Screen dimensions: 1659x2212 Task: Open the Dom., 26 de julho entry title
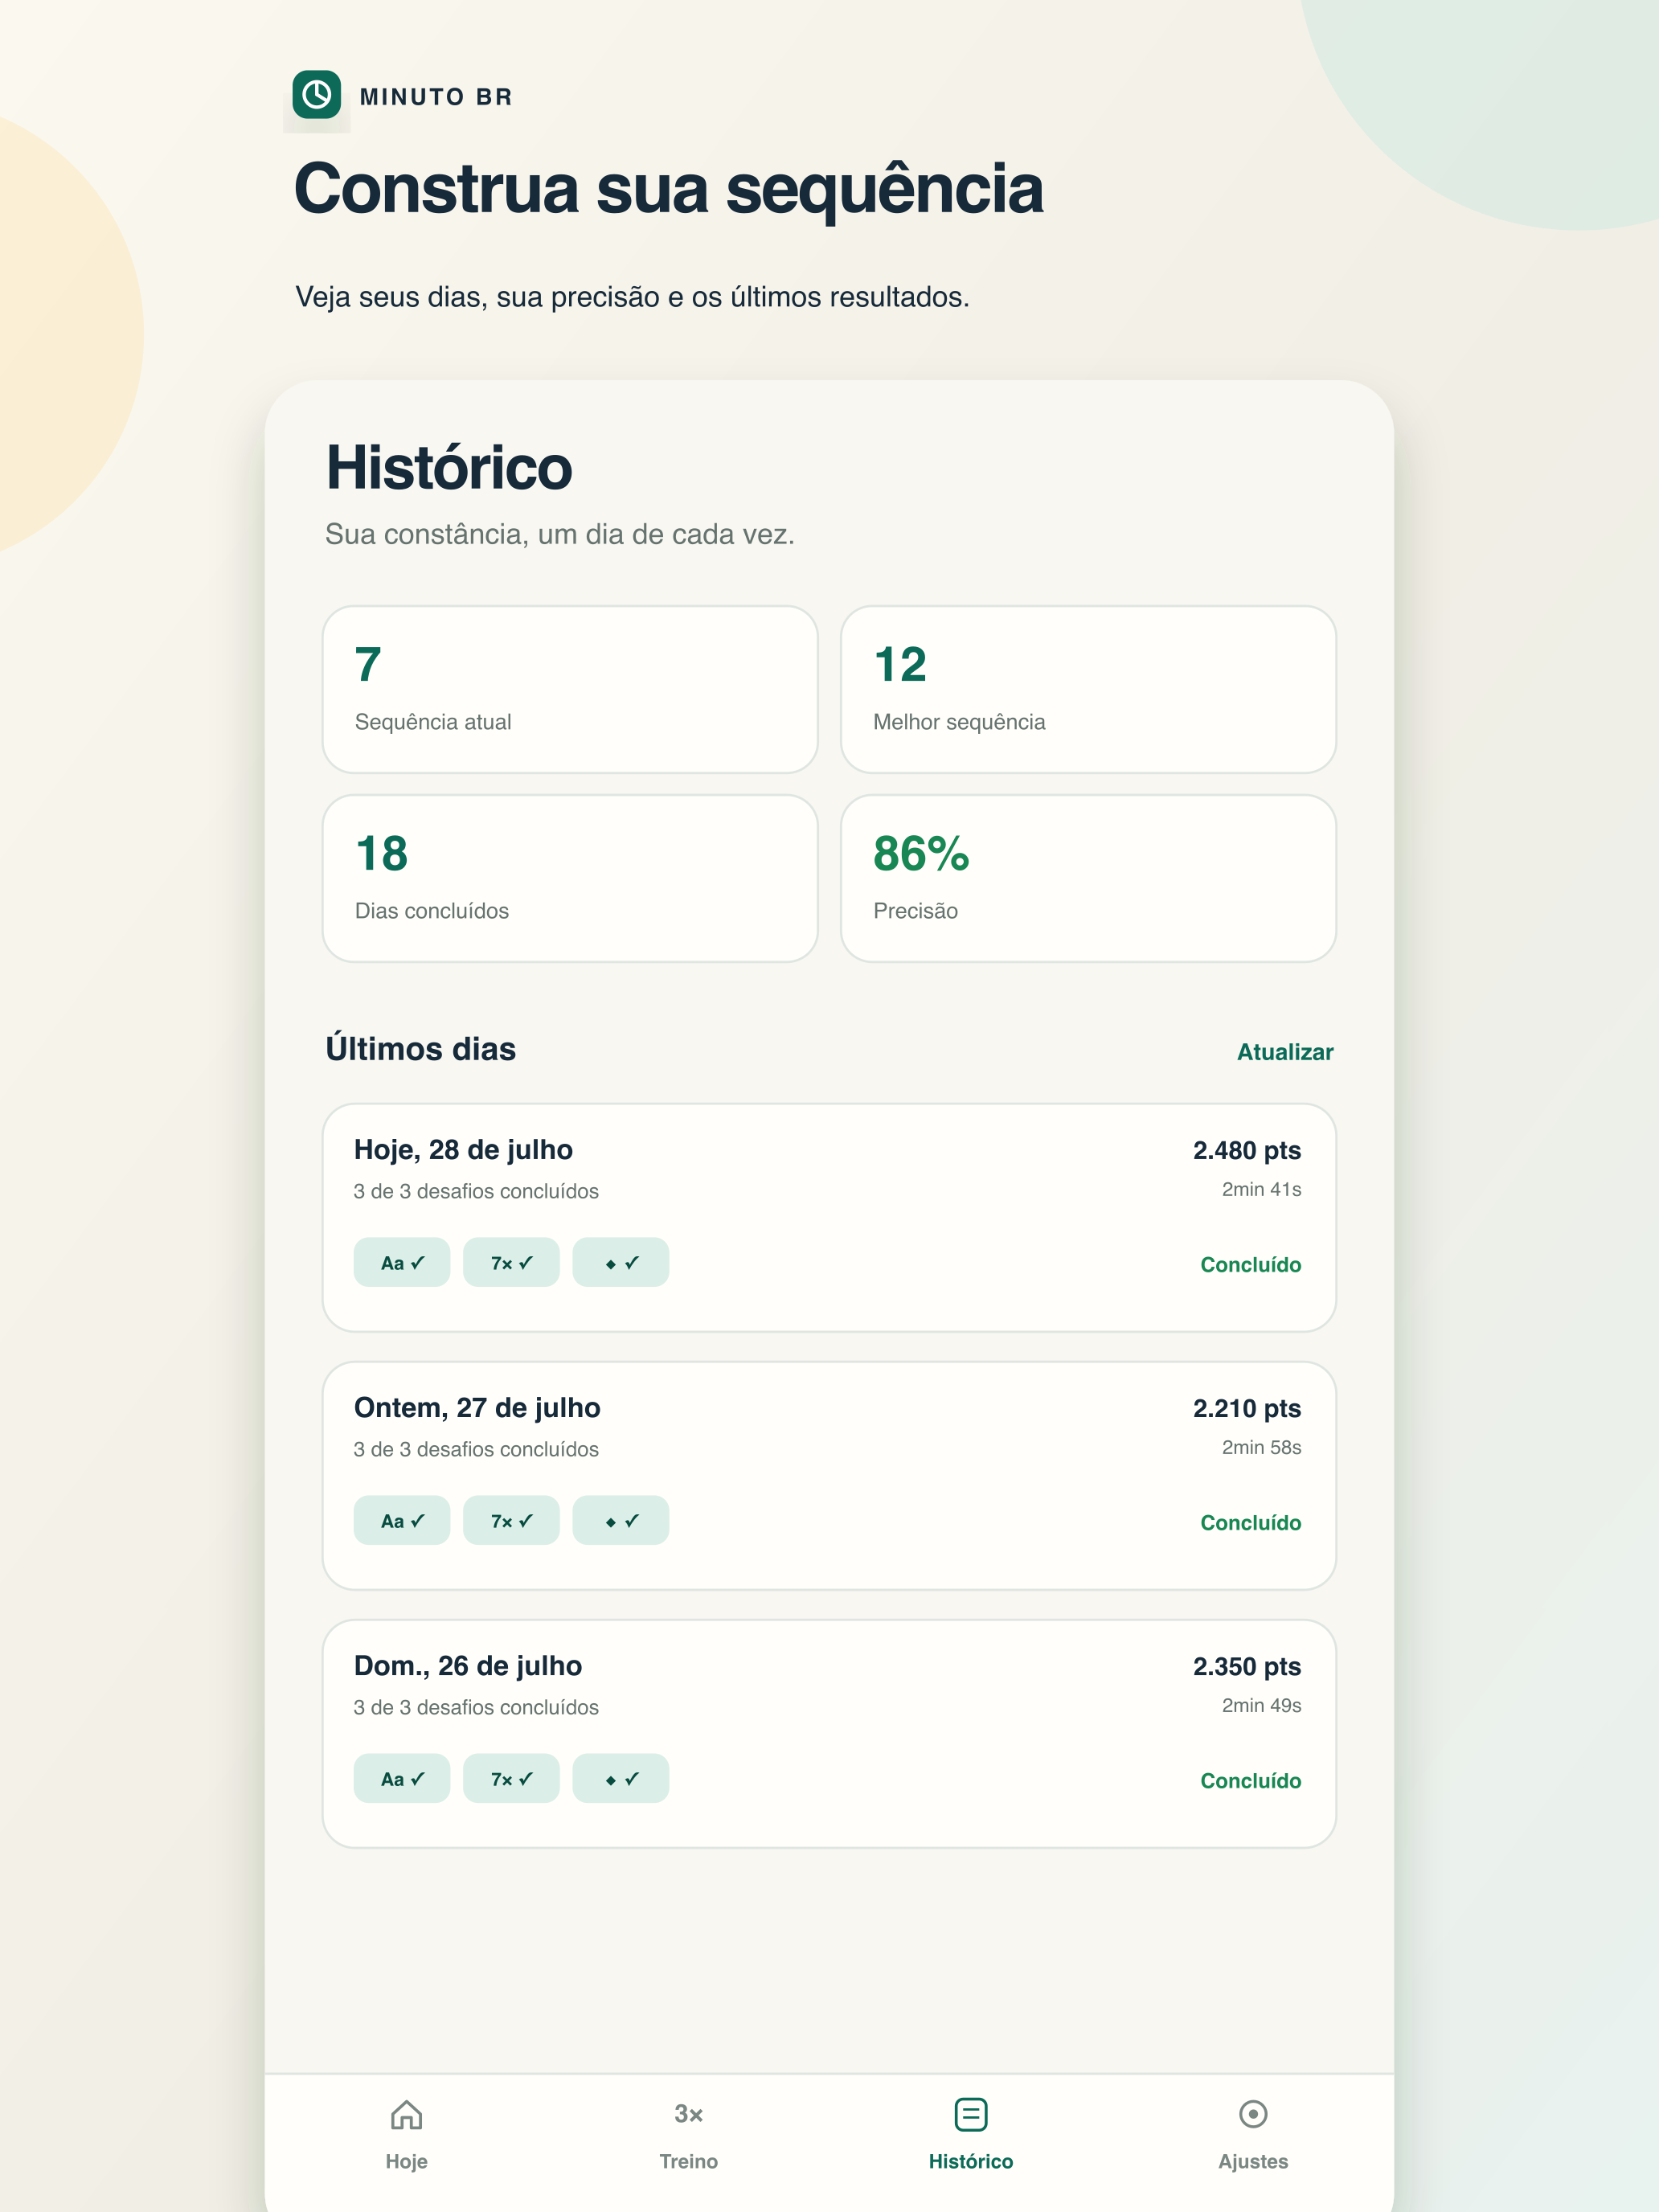tap(468, 1666)
